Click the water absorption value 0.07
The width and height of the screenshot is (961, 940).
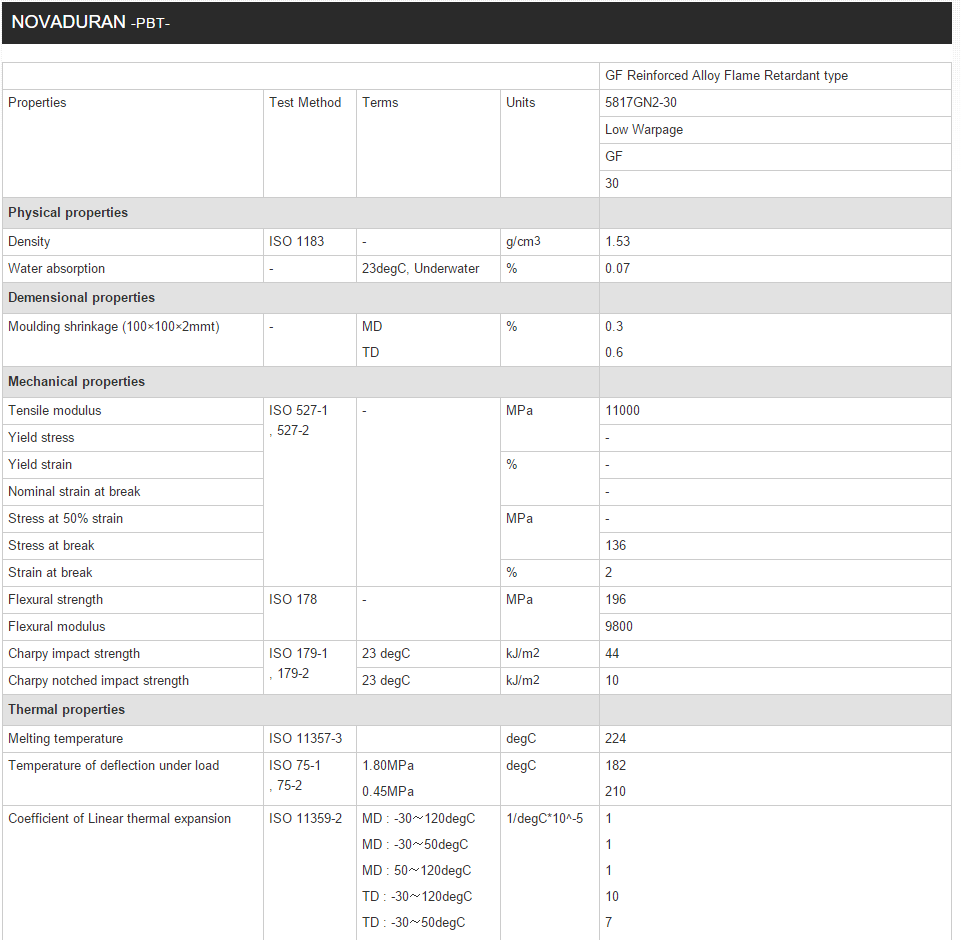click(x=617, y=268)
